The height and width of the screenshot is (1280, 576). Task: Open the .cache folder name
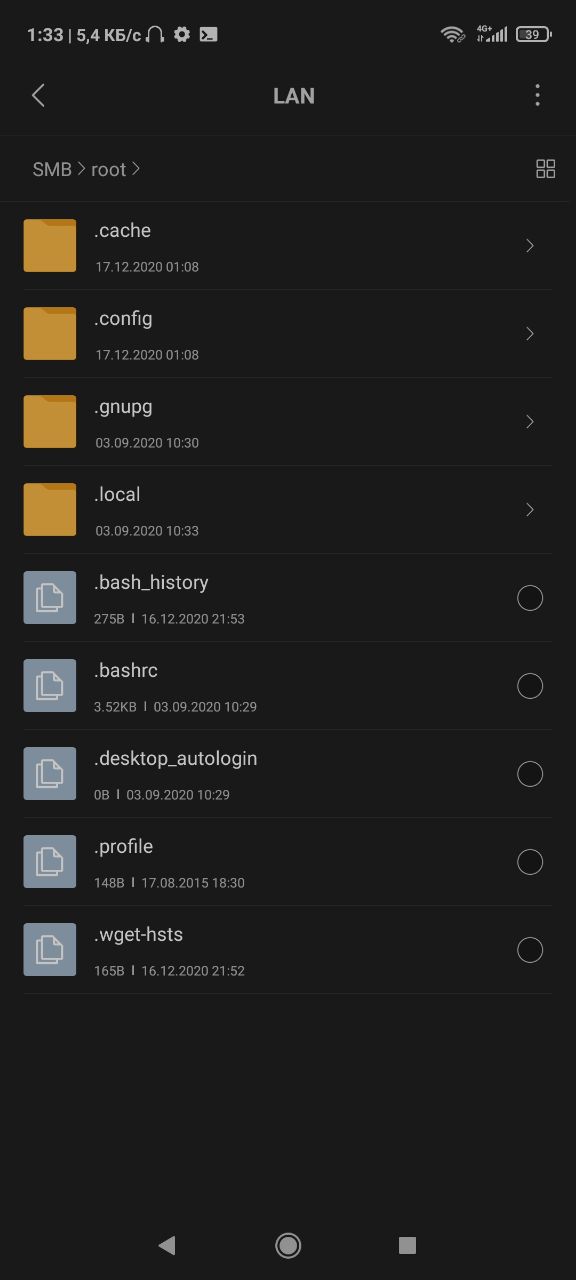(x=123, y=231)
